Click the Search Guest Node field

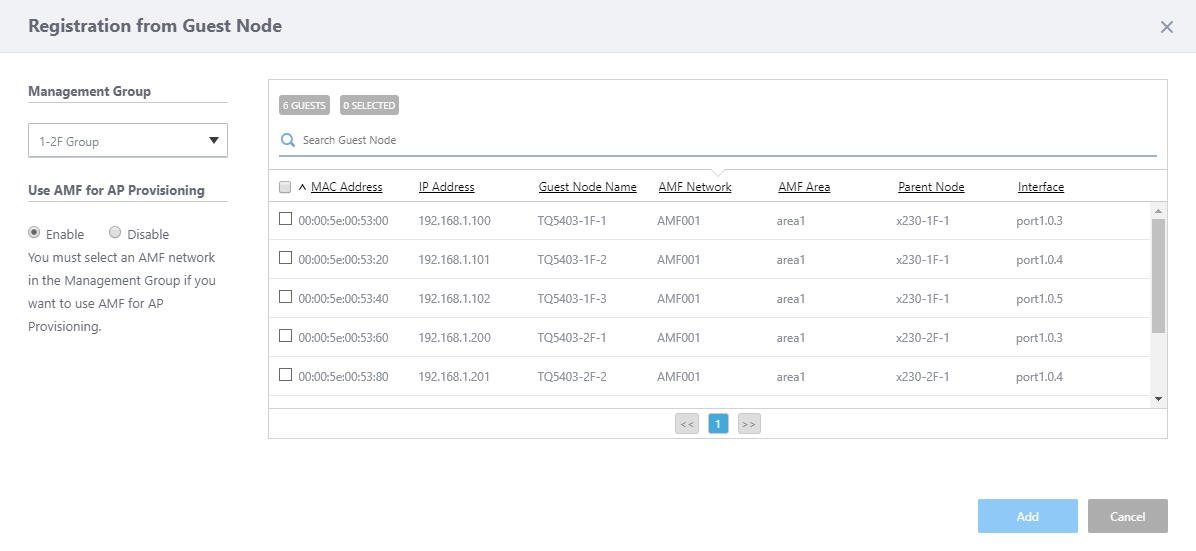718,140
